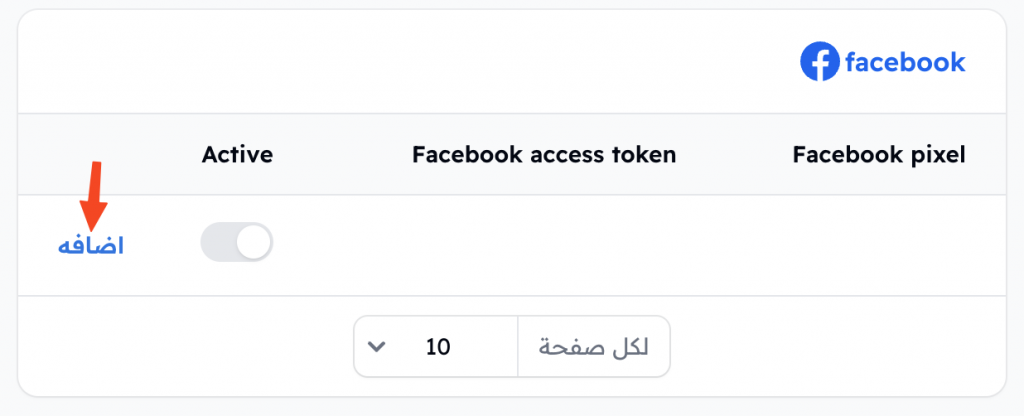The height and width of the screenshot is (416, 1024).
Task: Click the grey track of the Active toggle
Action: (x=217, y=244)
